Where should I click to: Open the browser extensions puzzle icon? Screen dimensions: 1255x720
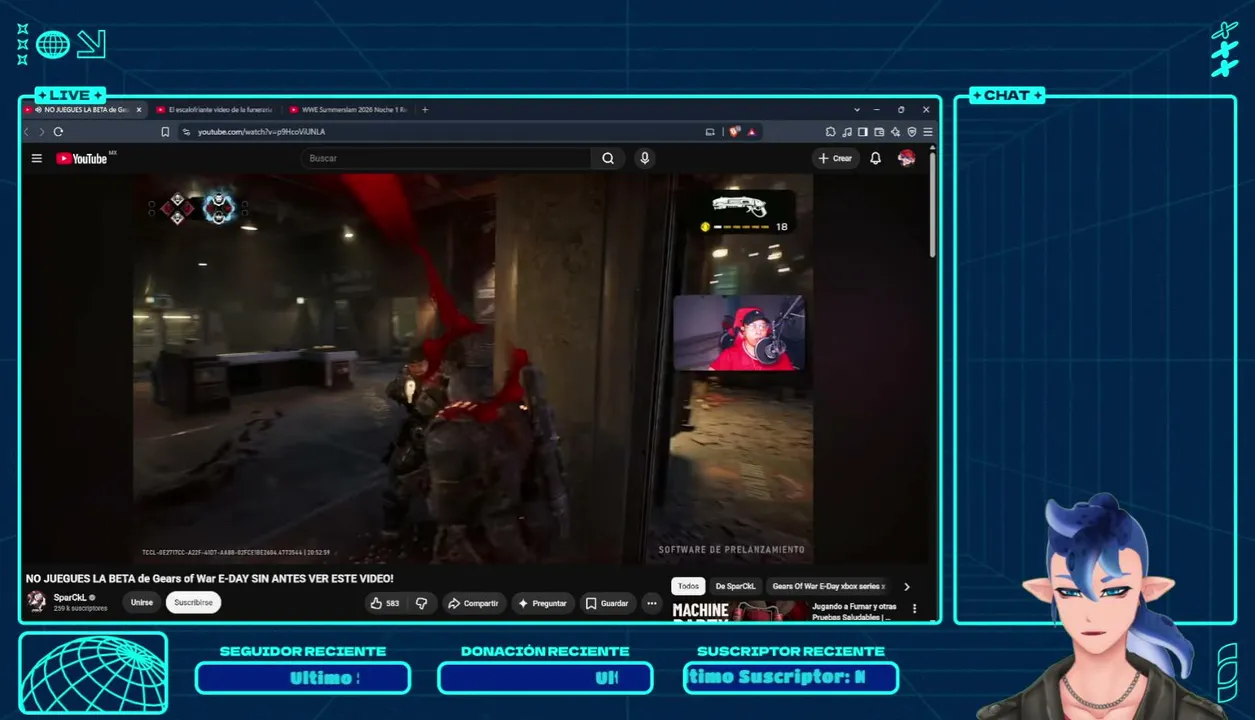point(830,132)
